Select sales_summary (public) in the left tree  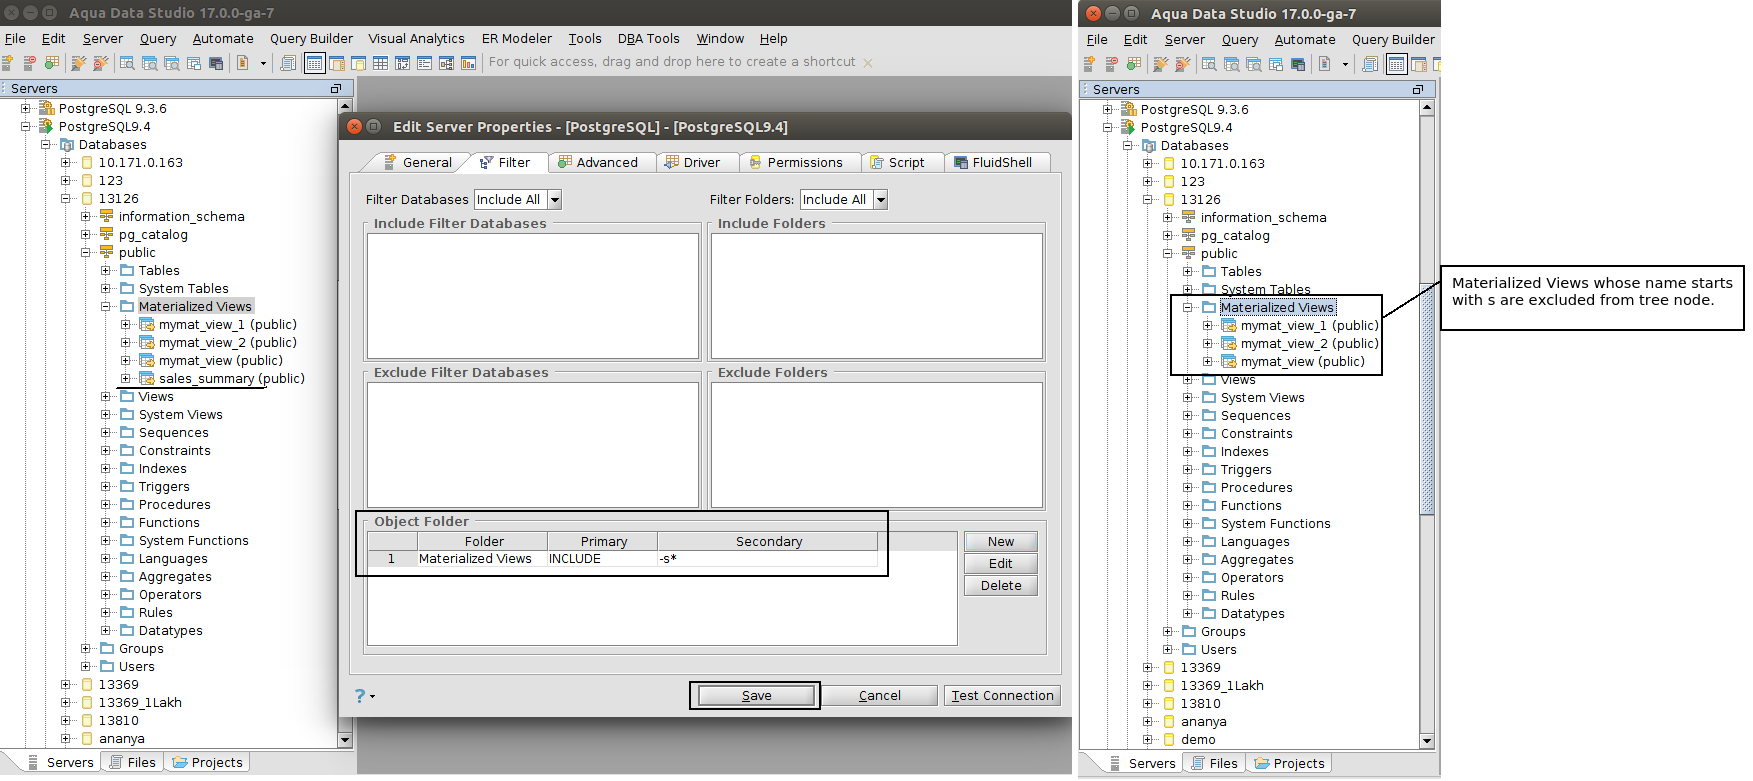pyautogui.click(x=232, y=379)
